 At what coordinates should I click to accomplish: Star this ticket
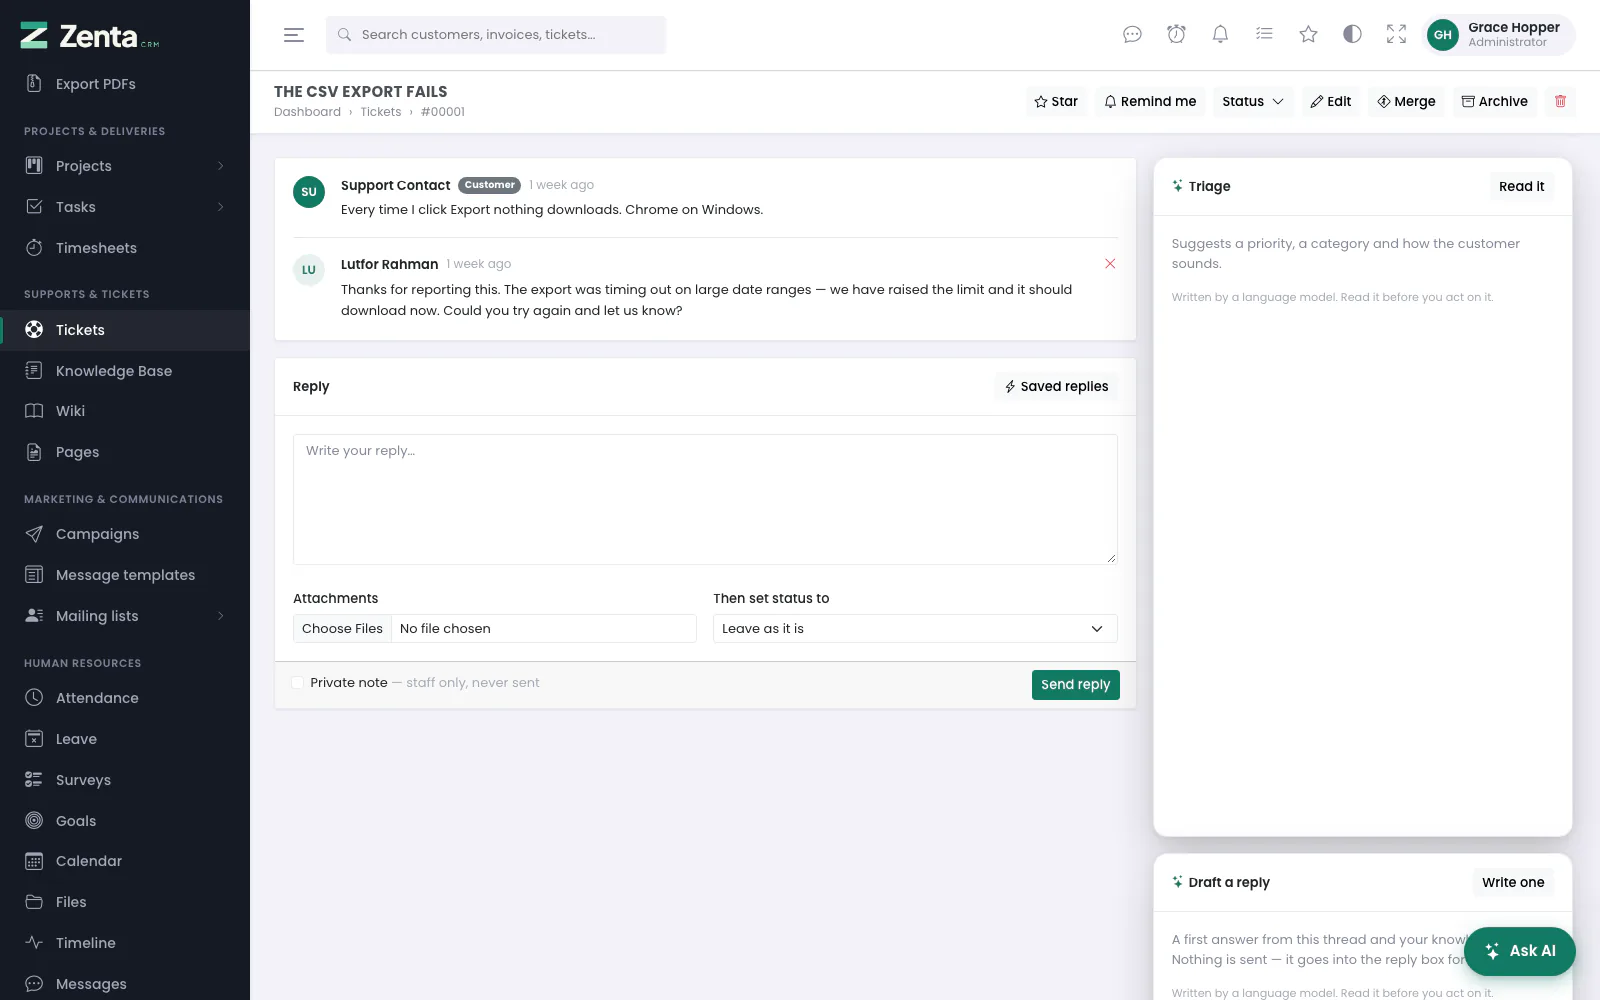click(1056, 101)
